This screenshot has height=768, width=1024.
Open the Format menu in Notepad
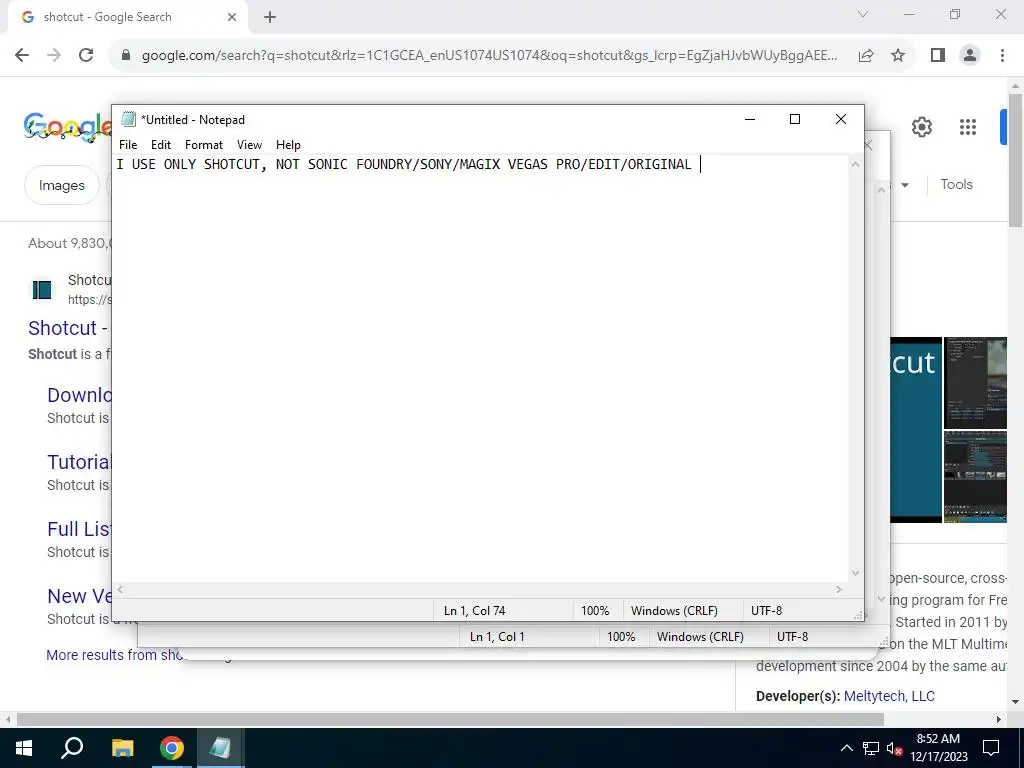click(204, 145)
